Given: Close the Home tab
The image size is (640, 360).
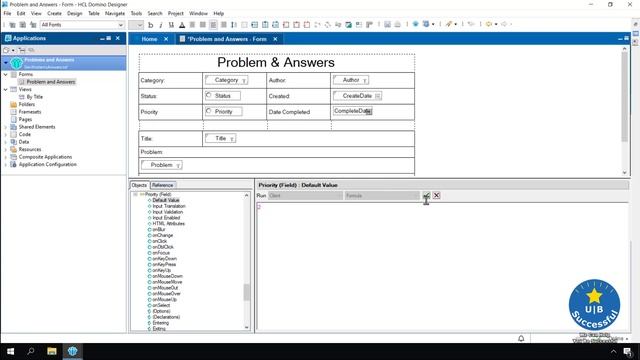Looking at the screenshot, I should pyautogui.click(x=166, y=39).
